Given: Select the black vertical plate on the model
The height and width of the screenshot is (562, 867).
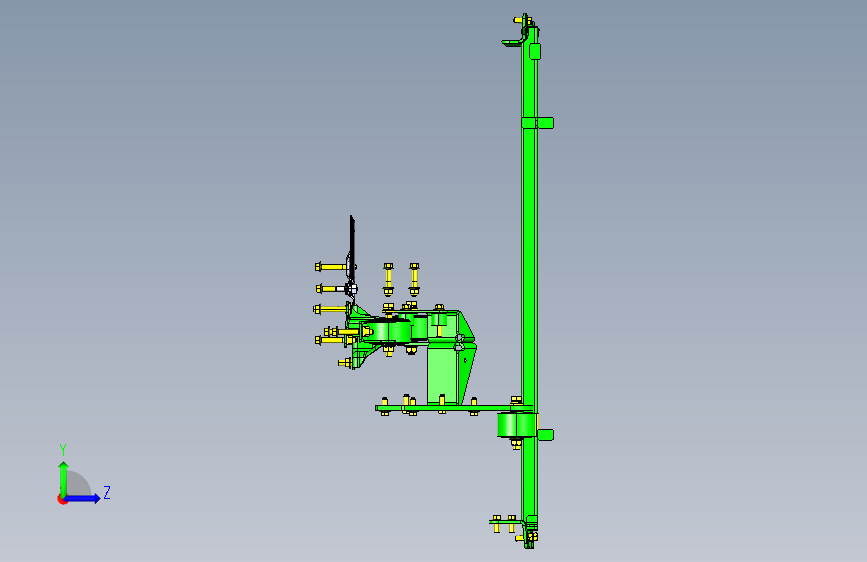Looking at the screenshot, I should click(352, 248).
